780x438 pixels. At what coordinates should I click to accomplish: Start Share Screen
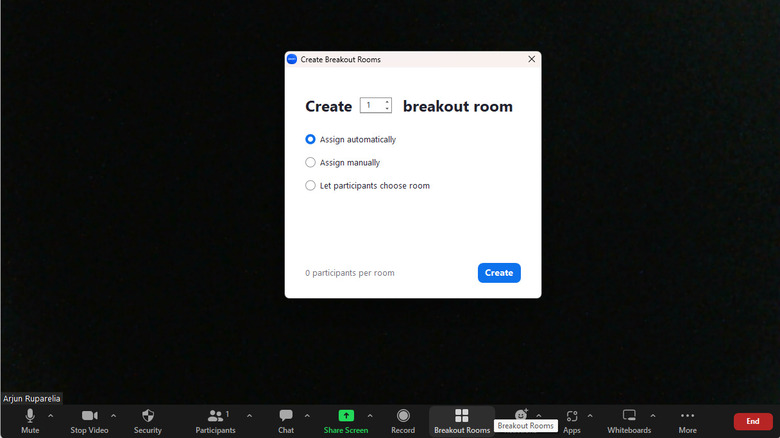[346, 421]
